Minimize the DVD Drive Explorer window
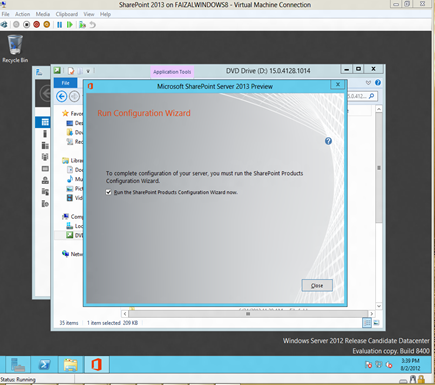The width and height of the screenshot is (435, 385). [347, 69]
